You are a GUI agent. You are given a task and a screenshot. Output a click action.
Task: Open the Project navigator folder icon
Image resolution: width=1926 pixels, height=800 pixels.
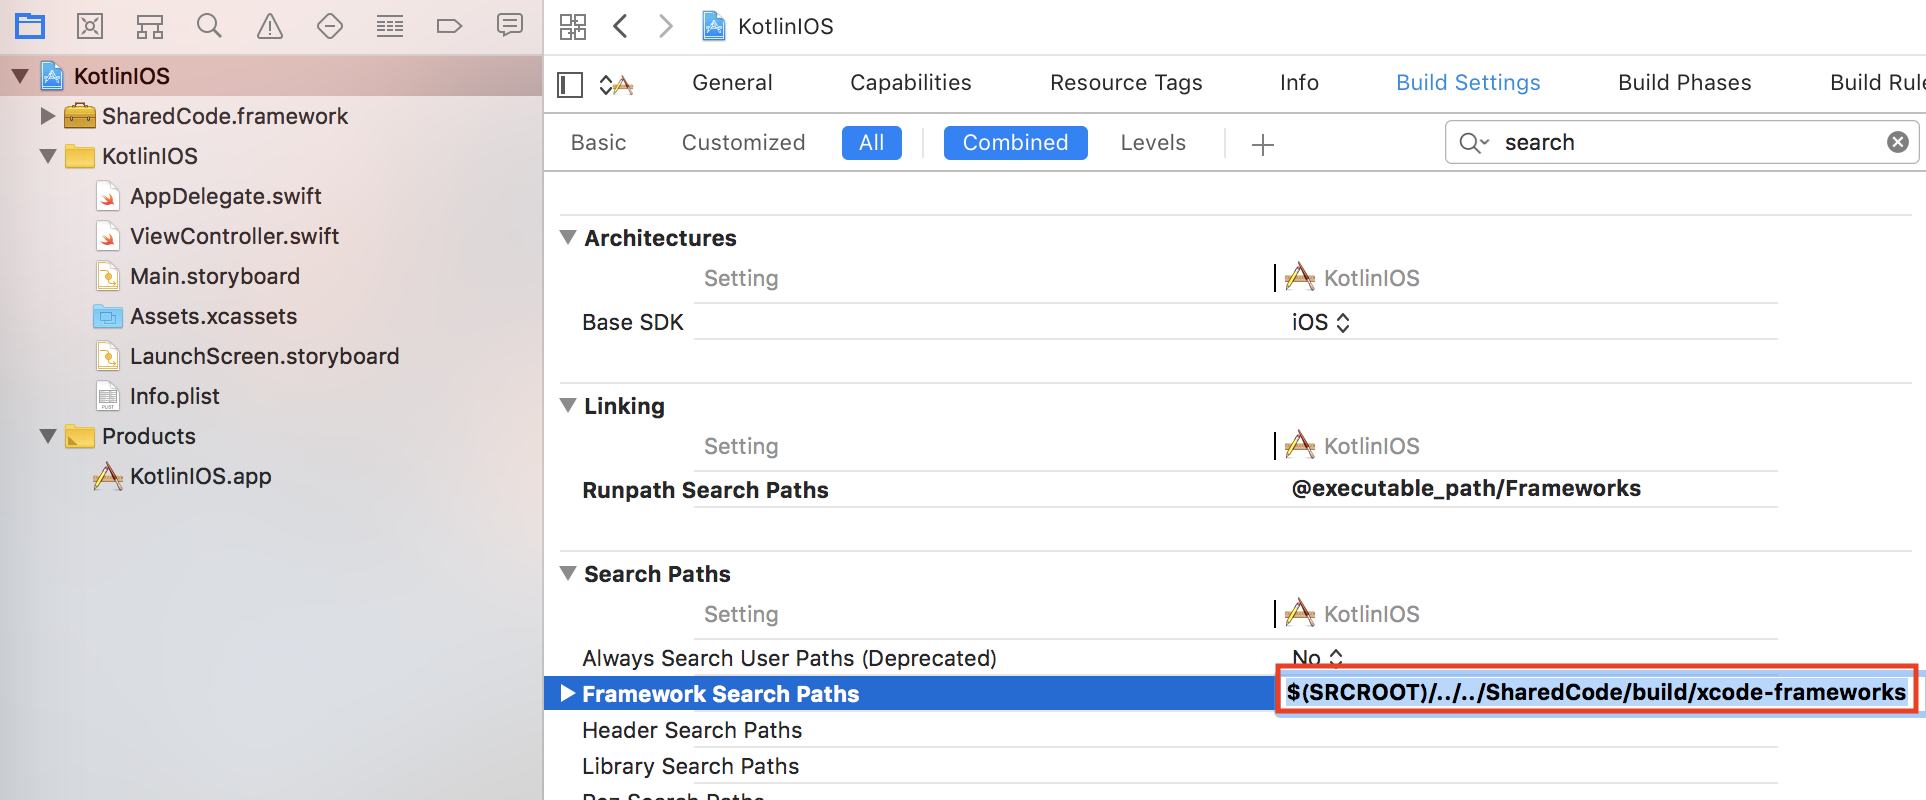point(30,26)
